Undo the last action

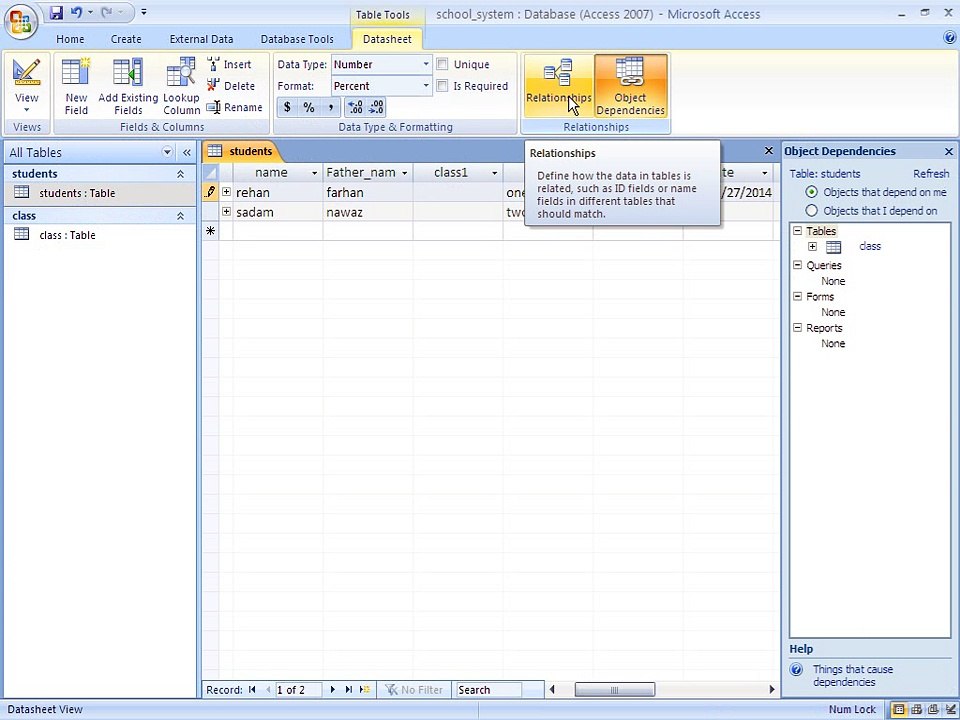tap(76, 12)
